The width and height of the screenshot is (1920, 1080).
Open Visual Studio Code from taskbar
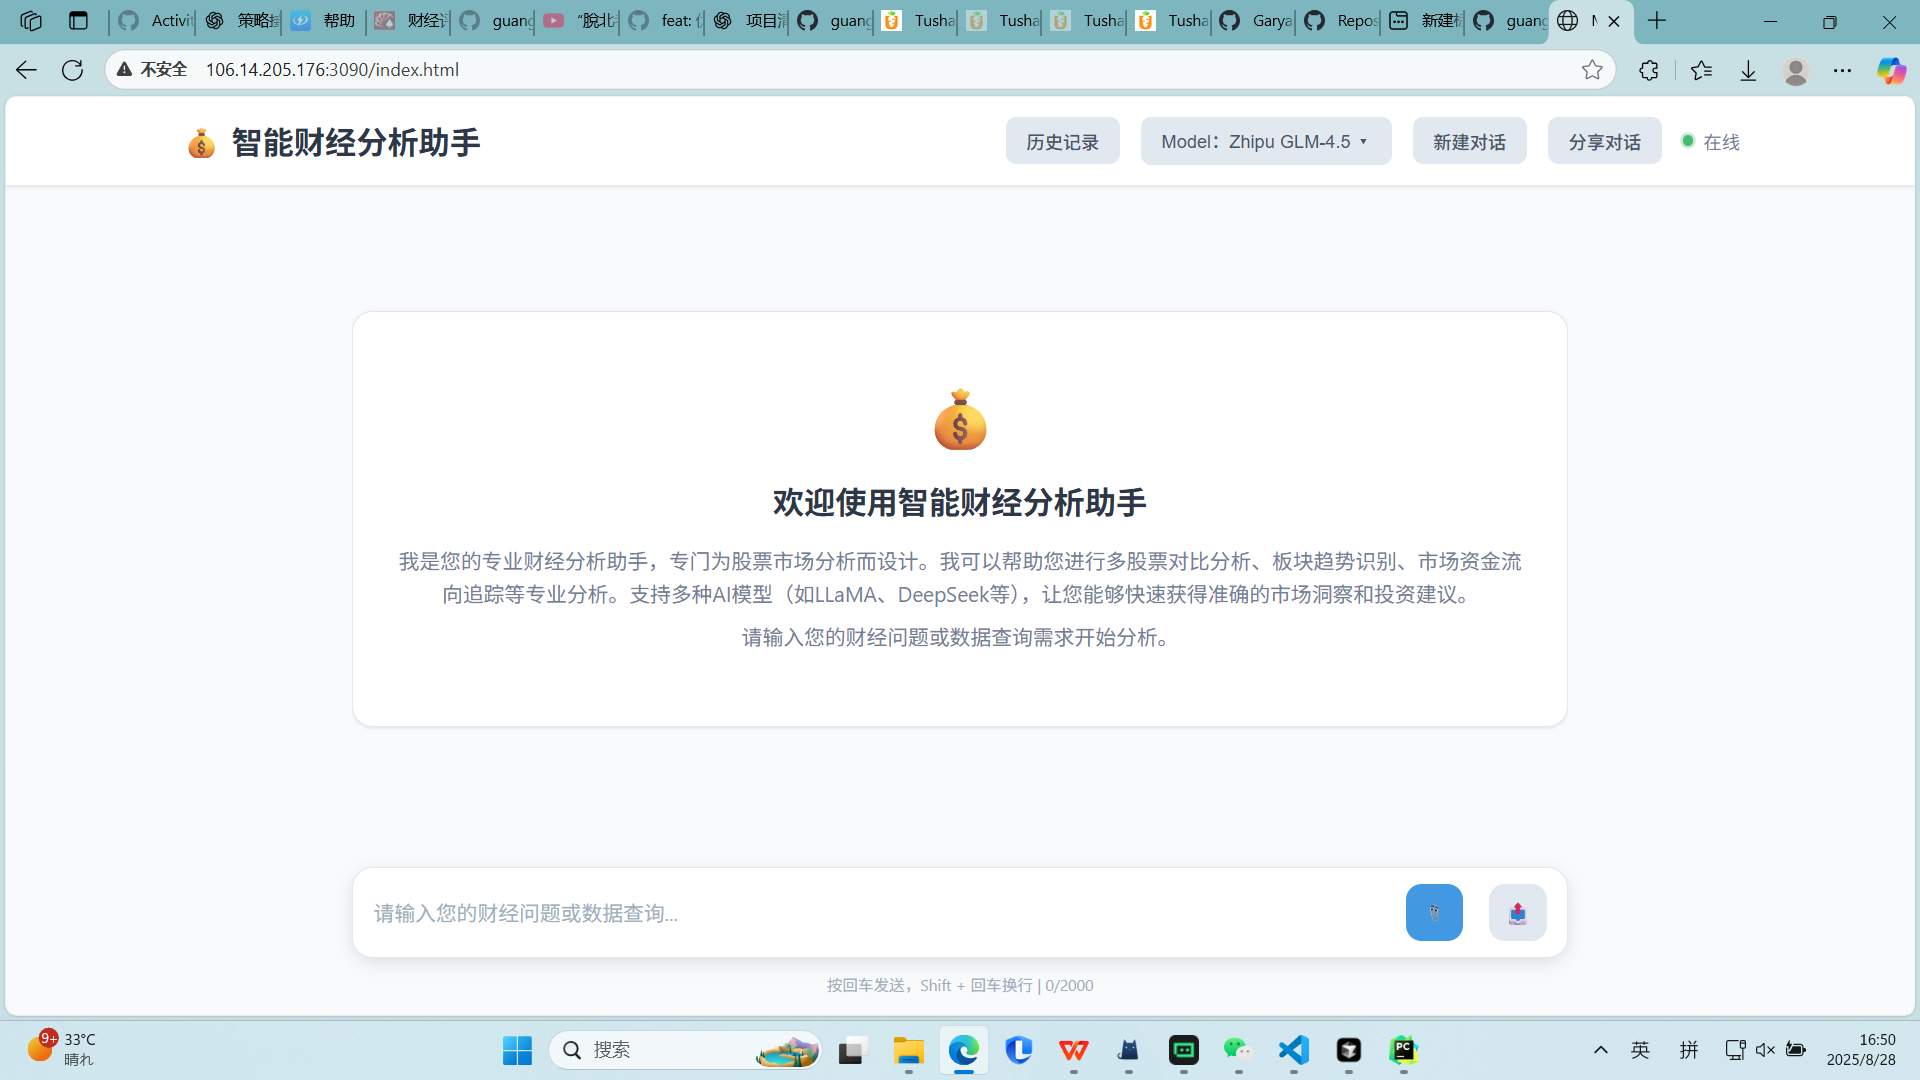click(1293, 1050)
